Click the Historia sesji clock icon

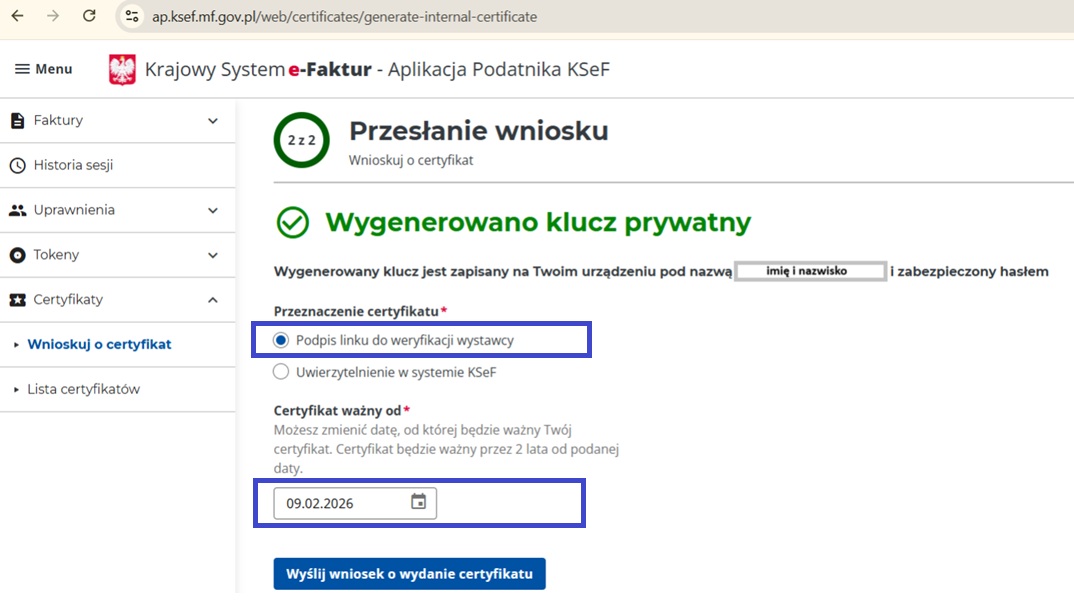pos(17,166)
